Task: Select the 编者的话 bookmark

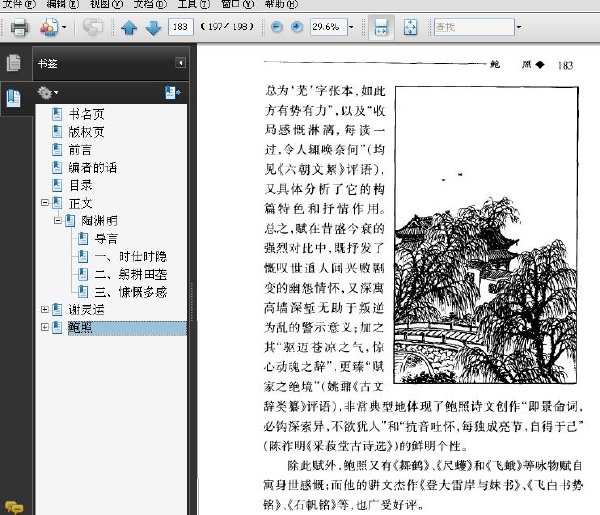Action: coord(93,167)
